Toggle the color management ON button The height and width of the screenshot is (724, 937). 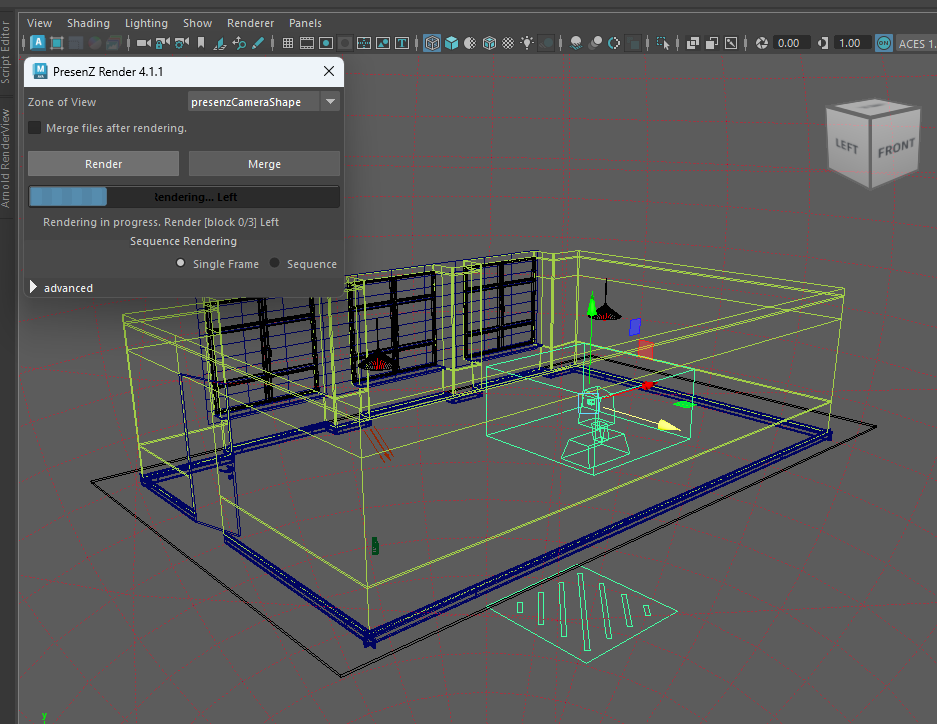pyautogui.click(x=884, y=43)
